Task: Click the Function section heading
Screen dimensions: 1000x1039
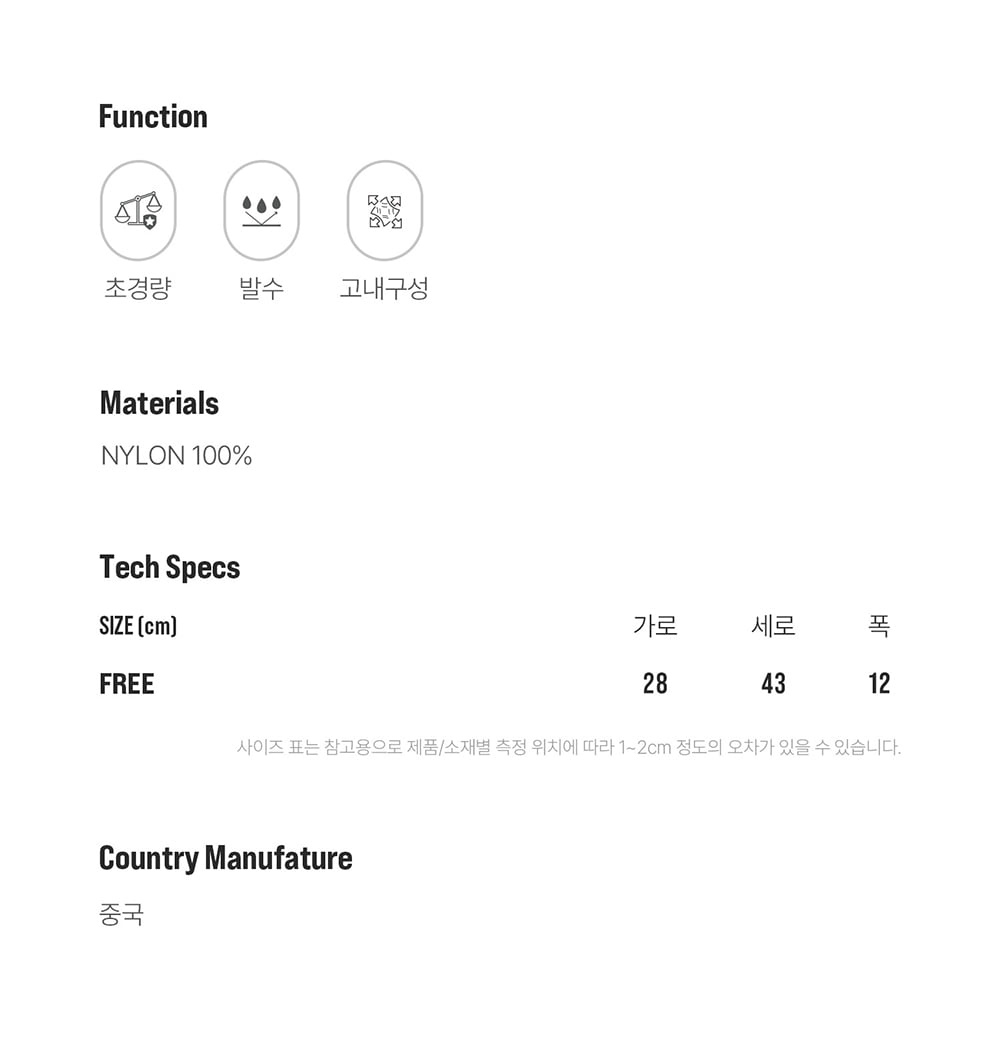Action: pyautogui.click(x=153, y=116)
